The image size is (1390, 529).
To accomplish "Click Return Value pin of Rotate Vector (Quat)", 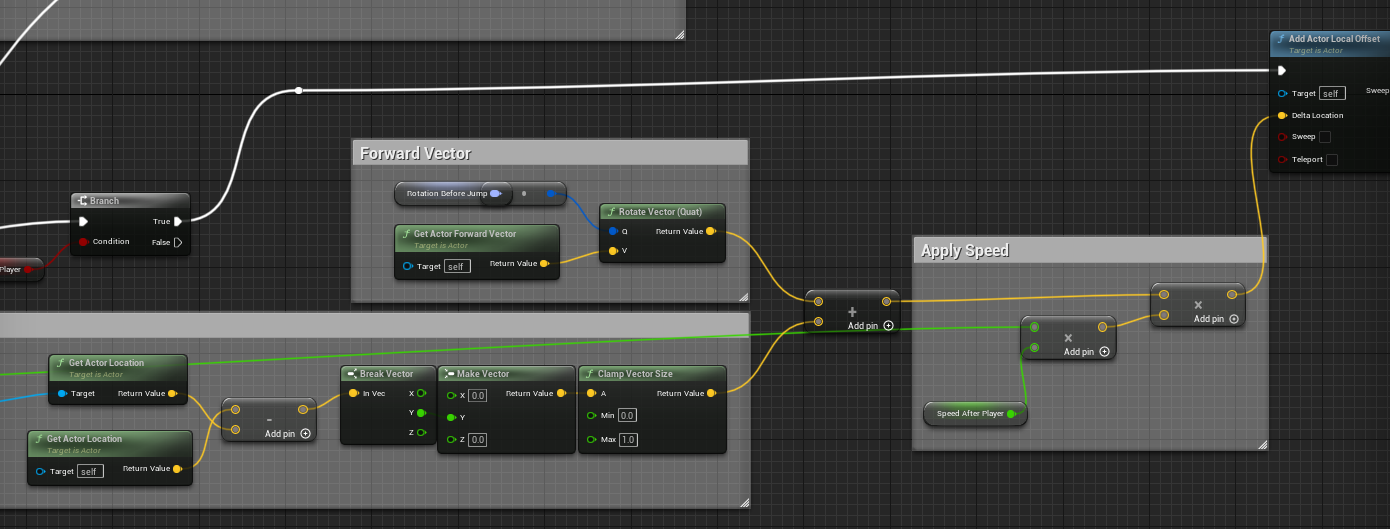I will click(710, 231).
